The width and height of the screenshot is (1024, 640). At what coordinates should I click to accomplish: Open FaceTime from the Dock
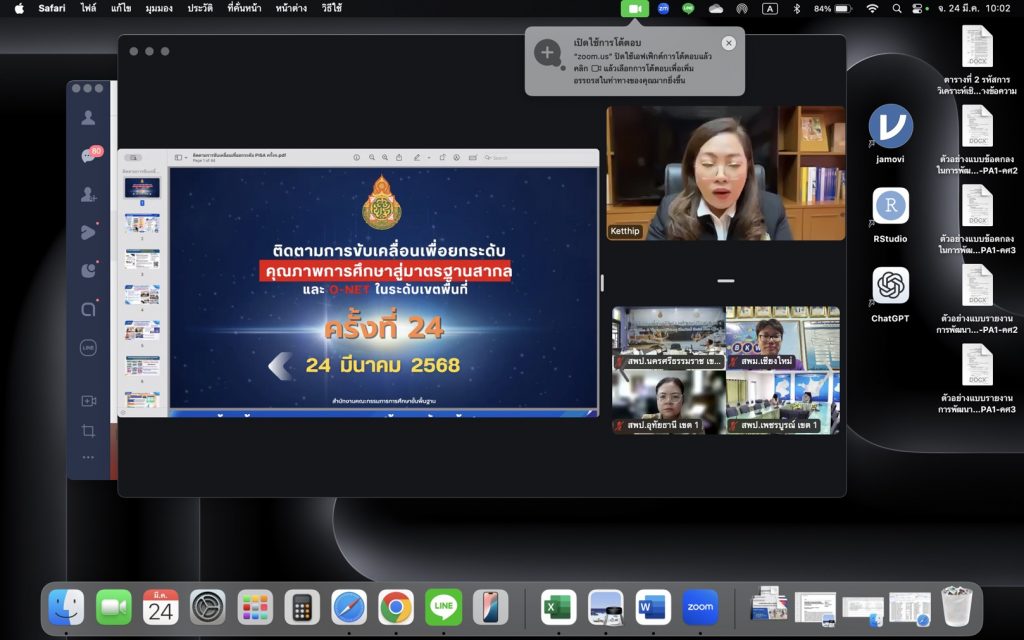click(114, 607)
